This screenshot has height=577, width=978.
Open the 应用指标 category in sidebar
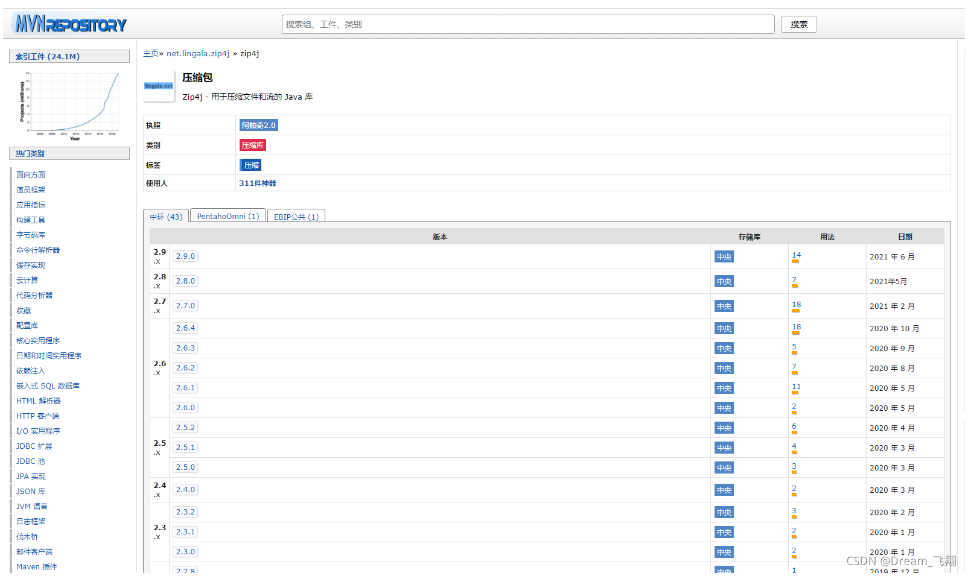pos(31,205)
